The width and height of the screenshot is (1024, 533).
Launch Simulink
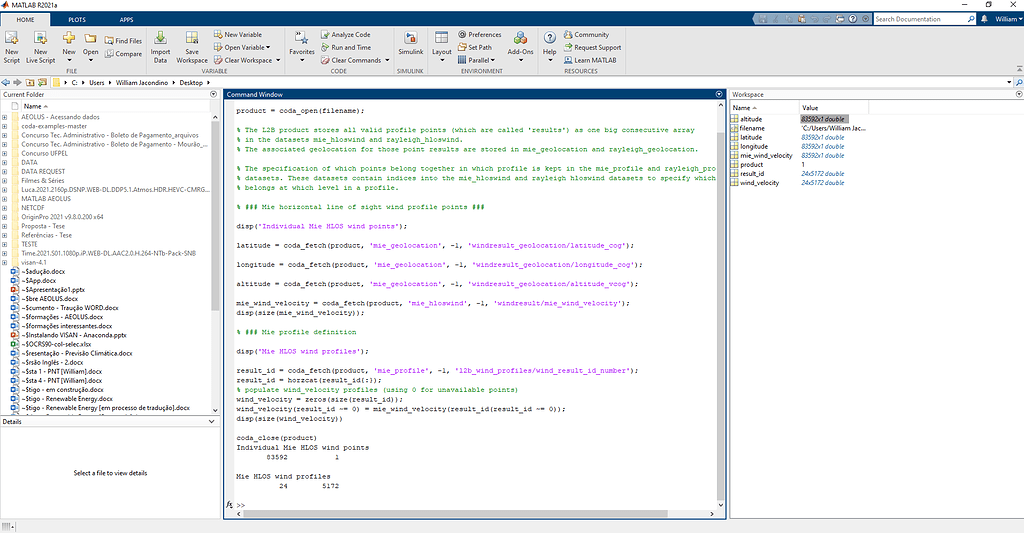[x=410, y=43]
